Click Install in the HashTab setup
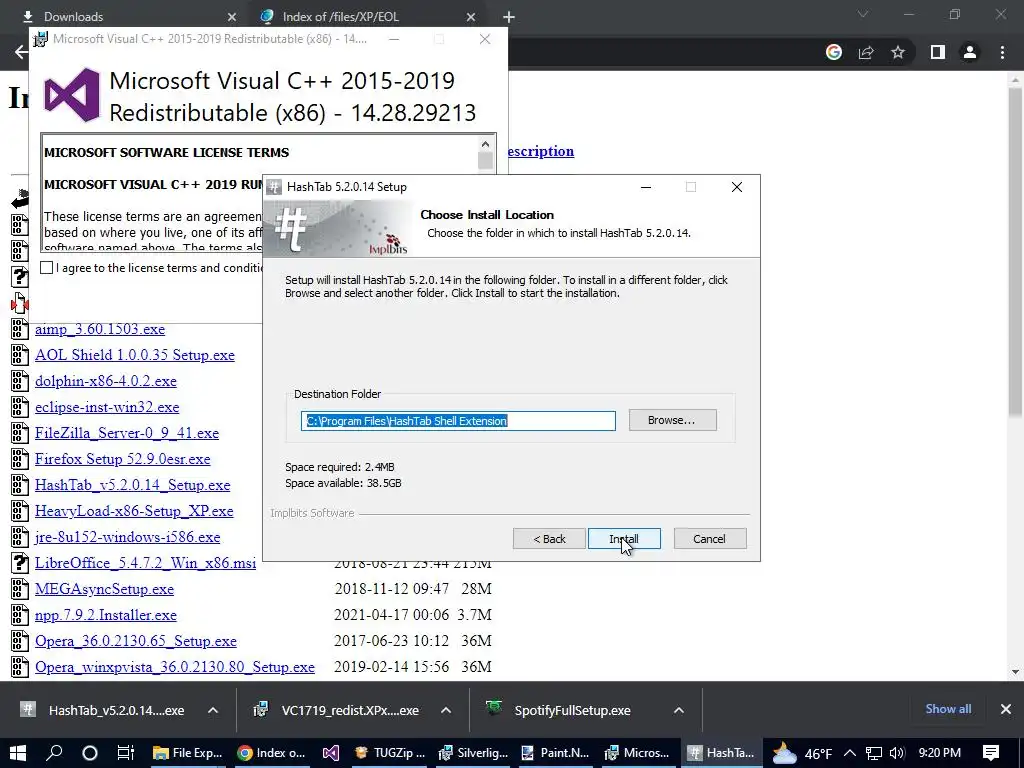The width and height of the screenshot is (1024, 768). pos(624,539)
